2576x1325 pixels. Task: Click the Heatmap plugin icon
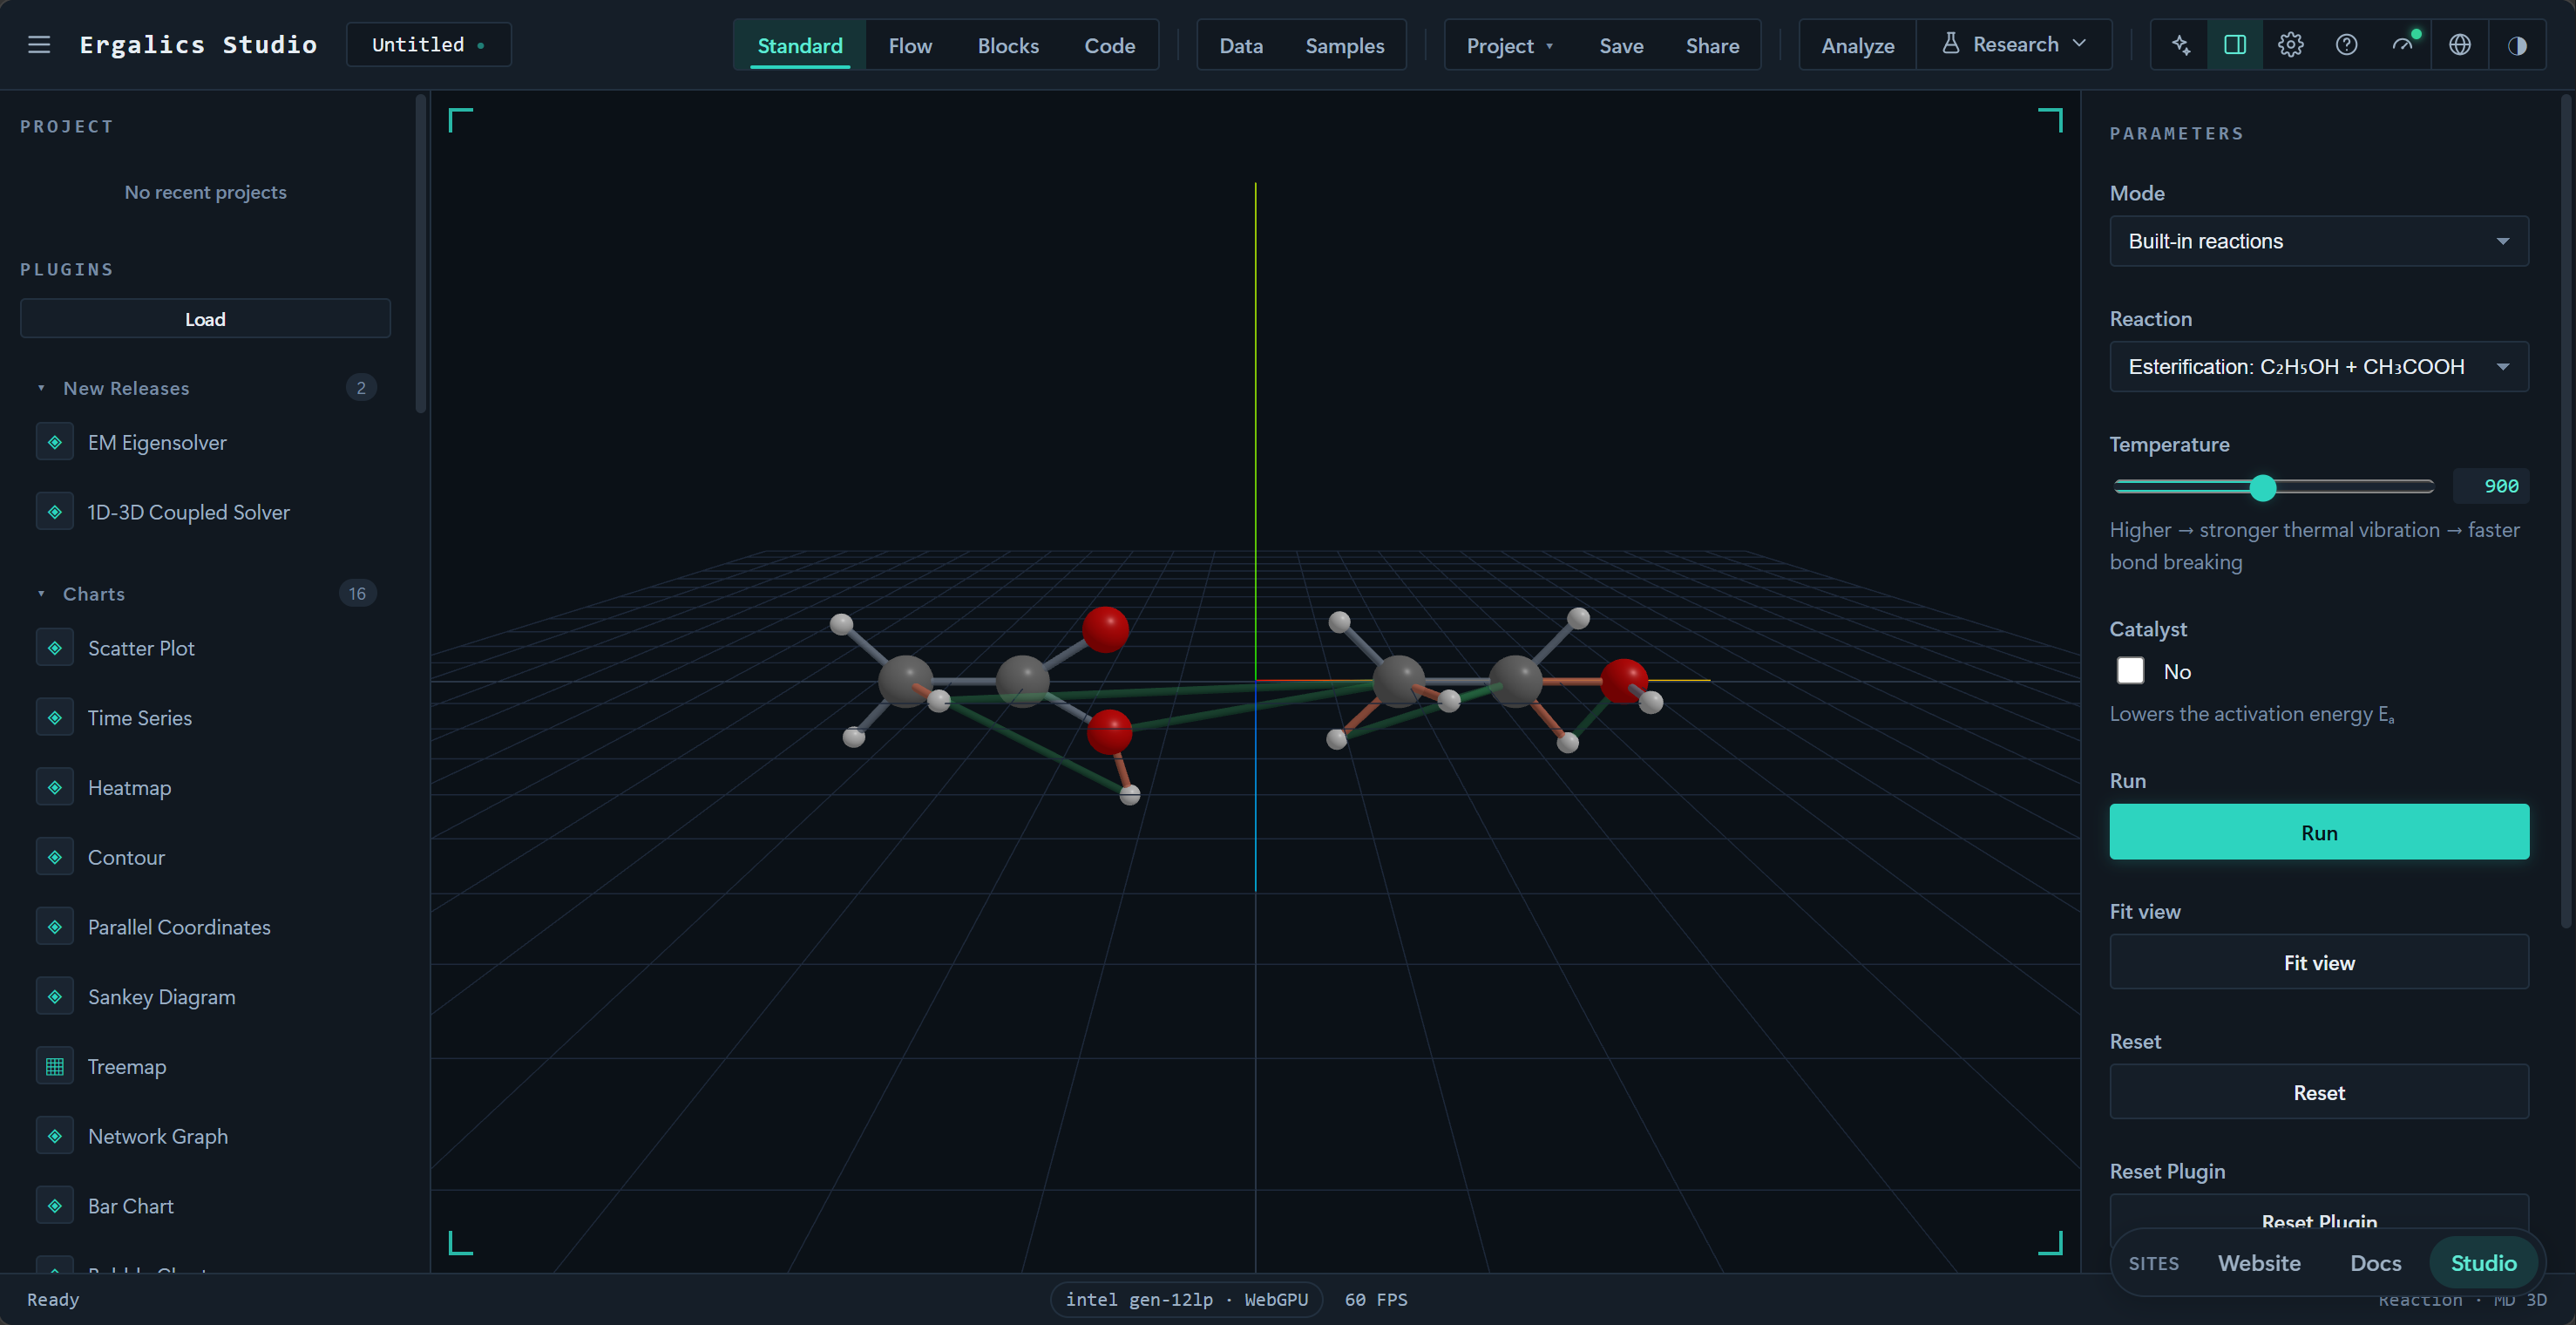point(55,788)
